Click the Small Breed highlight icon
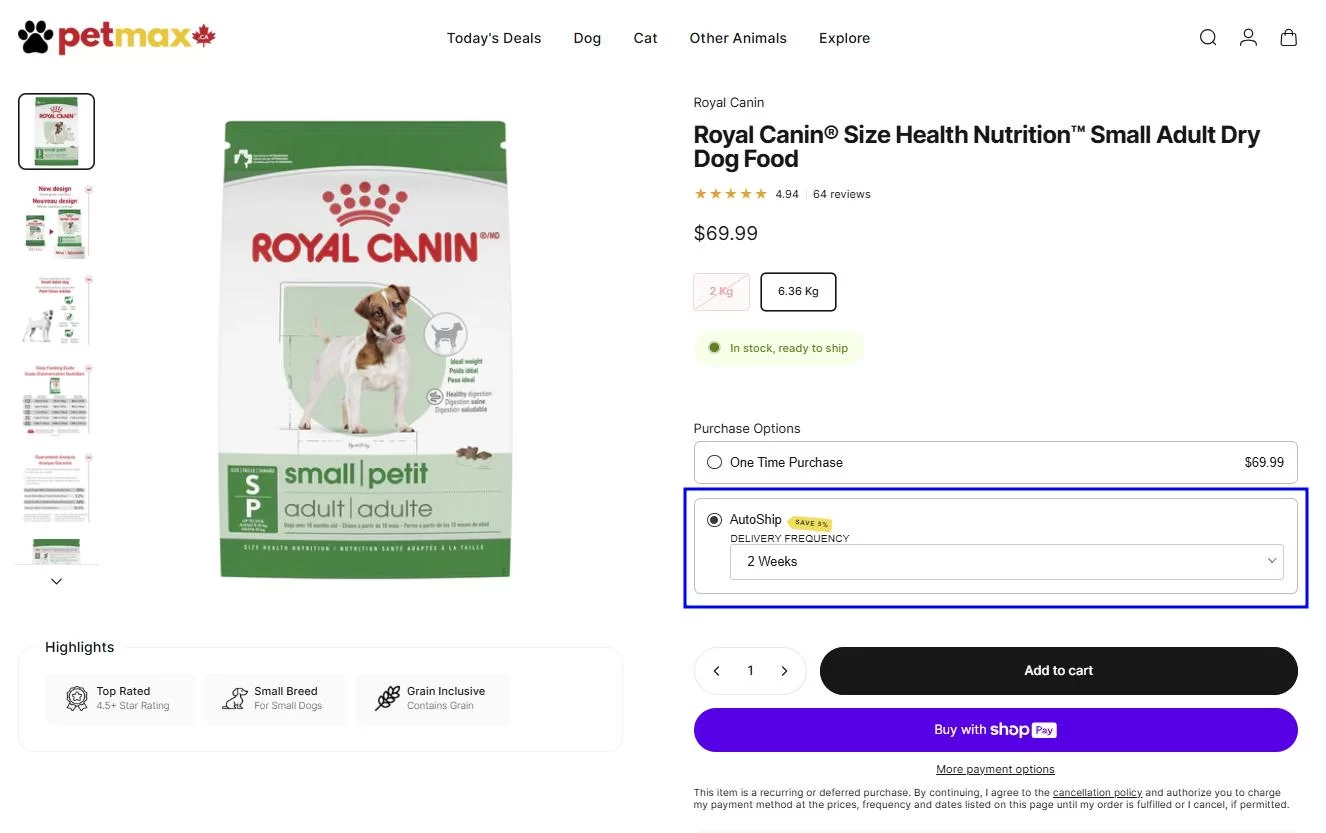The width and height of the screenshot is (1326, 833). coord(235,698)
